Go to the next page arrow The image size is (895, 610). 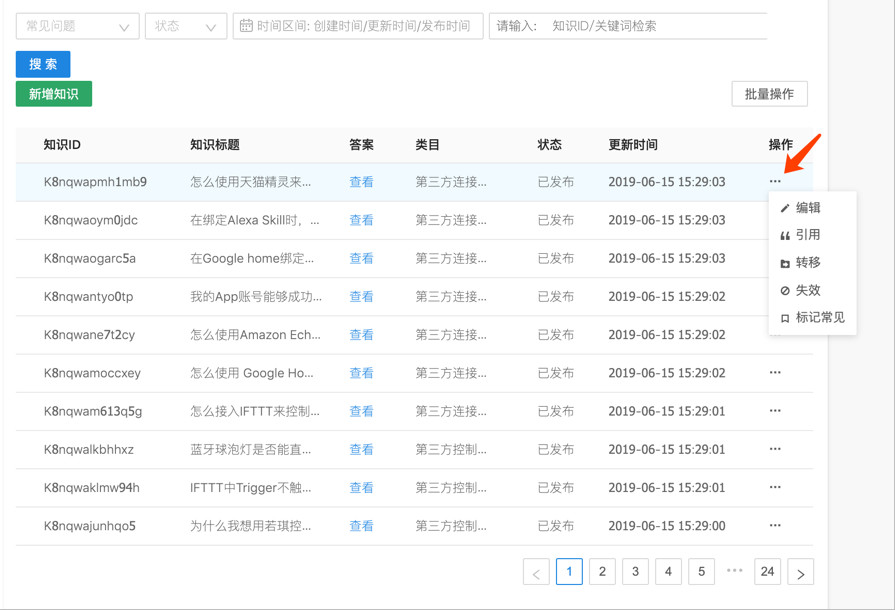(x=800, y=572)
